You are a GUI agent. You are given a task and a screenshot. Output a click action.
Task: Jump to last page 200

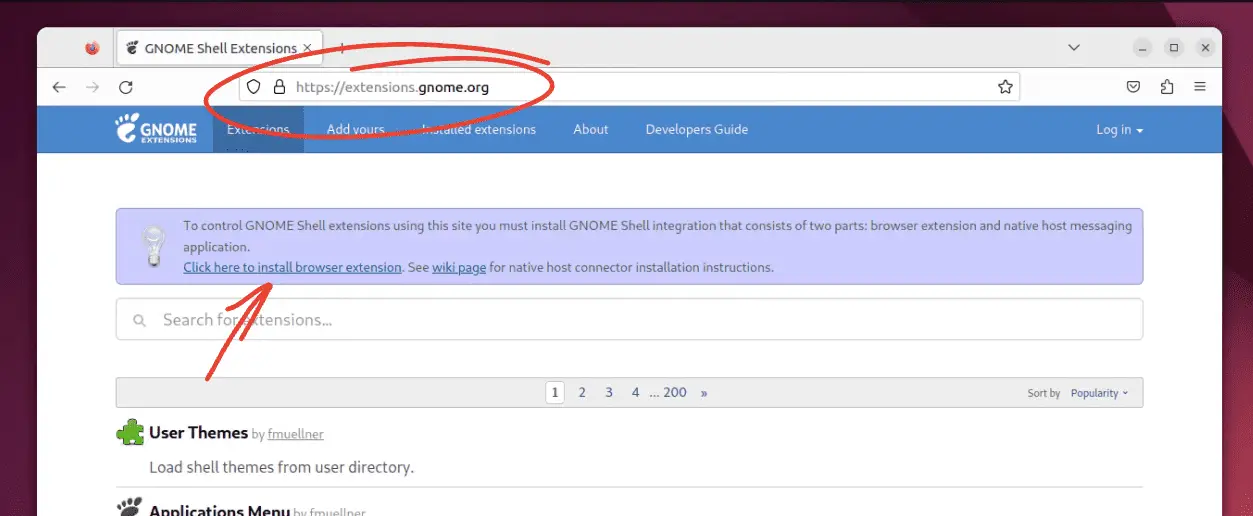coord(675,392)
